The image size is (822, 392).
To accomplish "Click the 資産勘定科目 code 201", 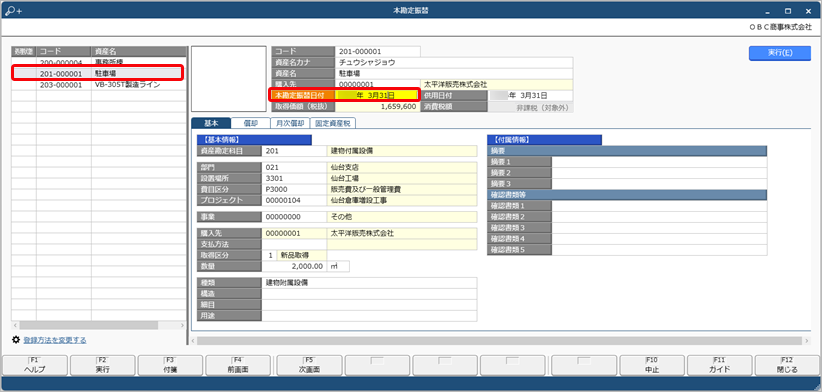I will coord(294,151).
